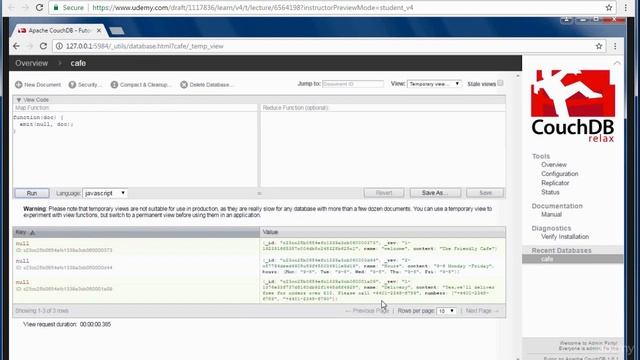Click the splitter handle between code and results
The width and height of the screenshot is (640, 360).
pos(259,193)
